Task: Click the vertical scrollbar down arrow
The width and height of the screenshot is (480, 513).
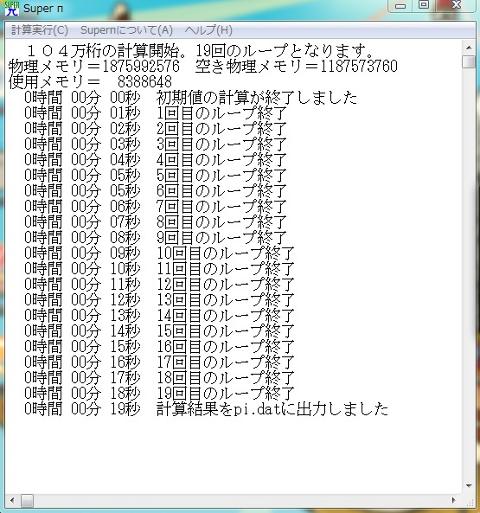Action: (x=469, y=485)
